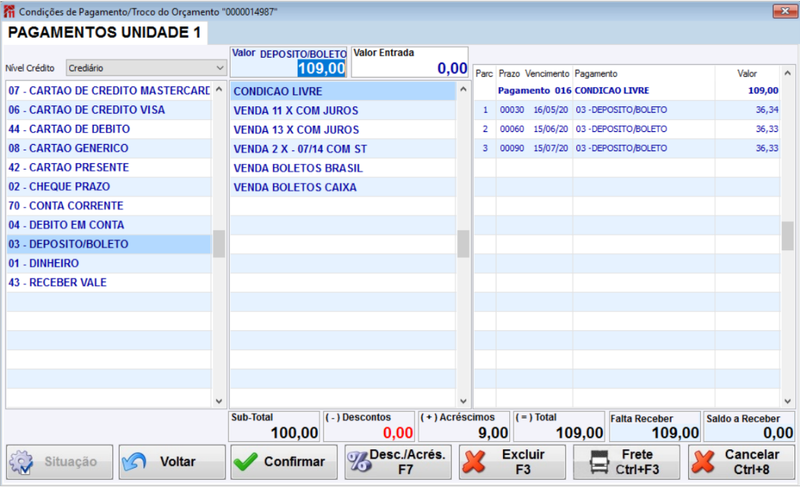Click the Sub-Total value 100,00
Screen dimensions: 800x487
[294, 433]
